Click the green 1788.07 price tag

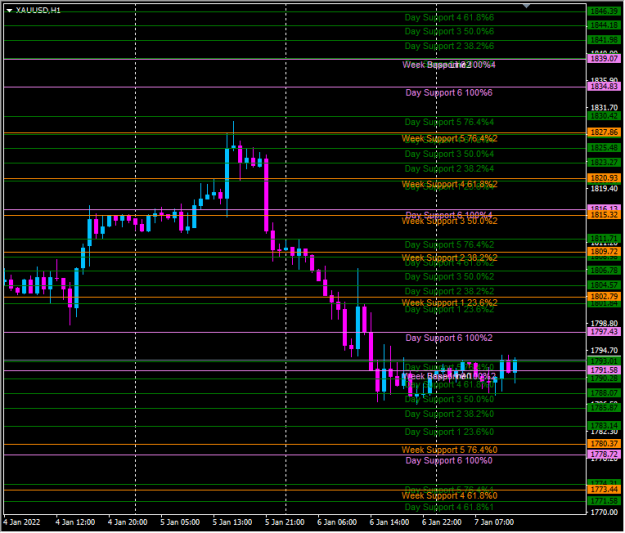(604, 393)
